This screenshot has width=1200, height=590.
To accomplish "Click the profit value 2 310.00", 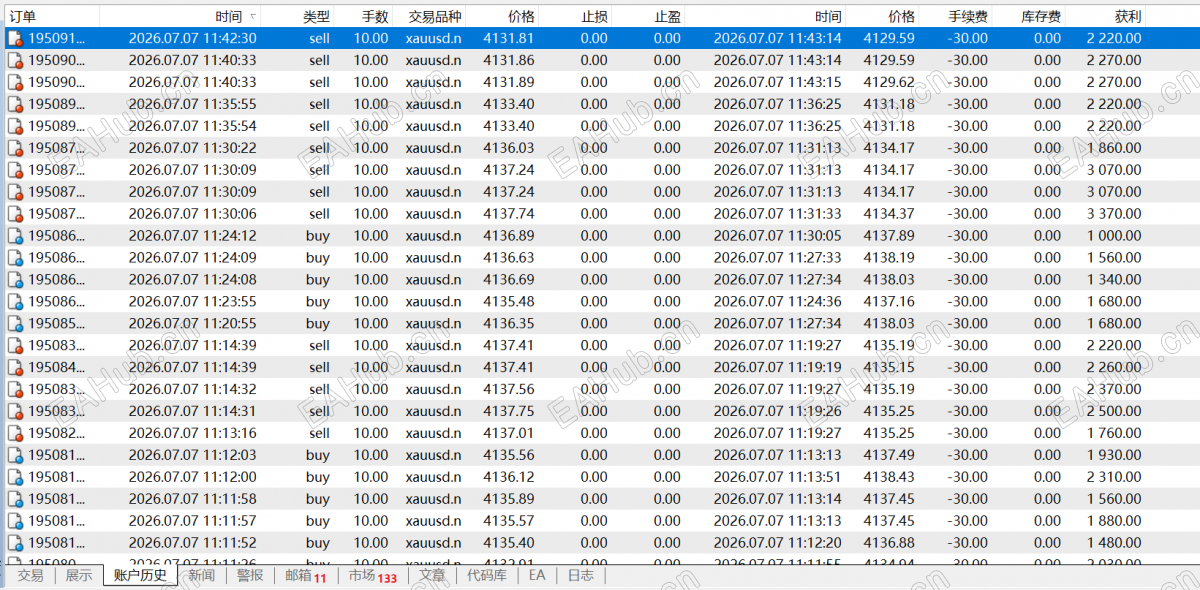I will point(1114,478).
